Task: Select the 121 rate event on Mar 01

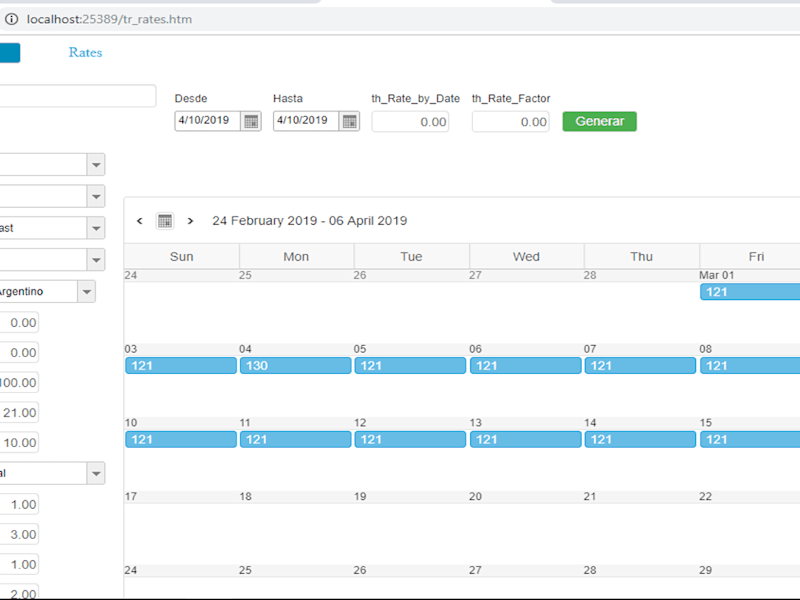Action: (750, 292)
